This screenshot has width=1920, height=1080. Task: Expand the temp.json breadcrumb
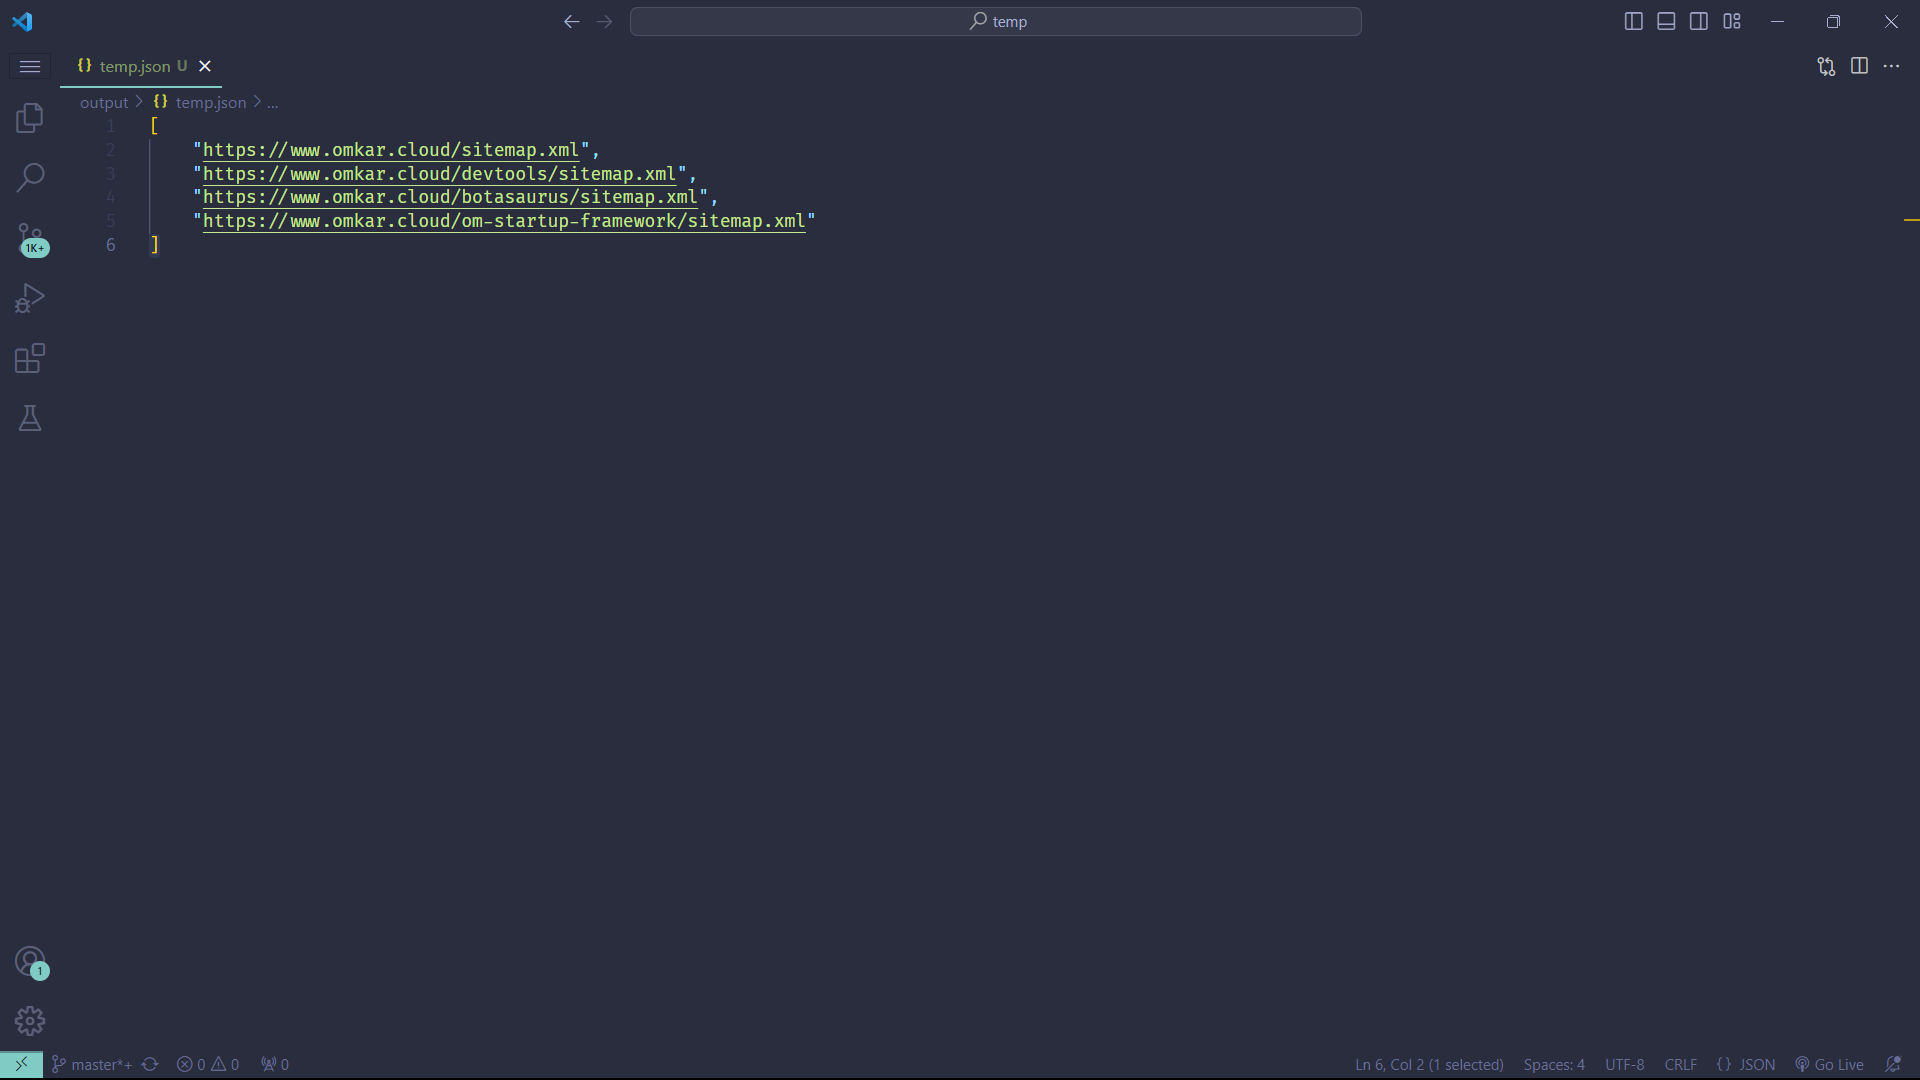pyautogui.click(x=210, y=102)
